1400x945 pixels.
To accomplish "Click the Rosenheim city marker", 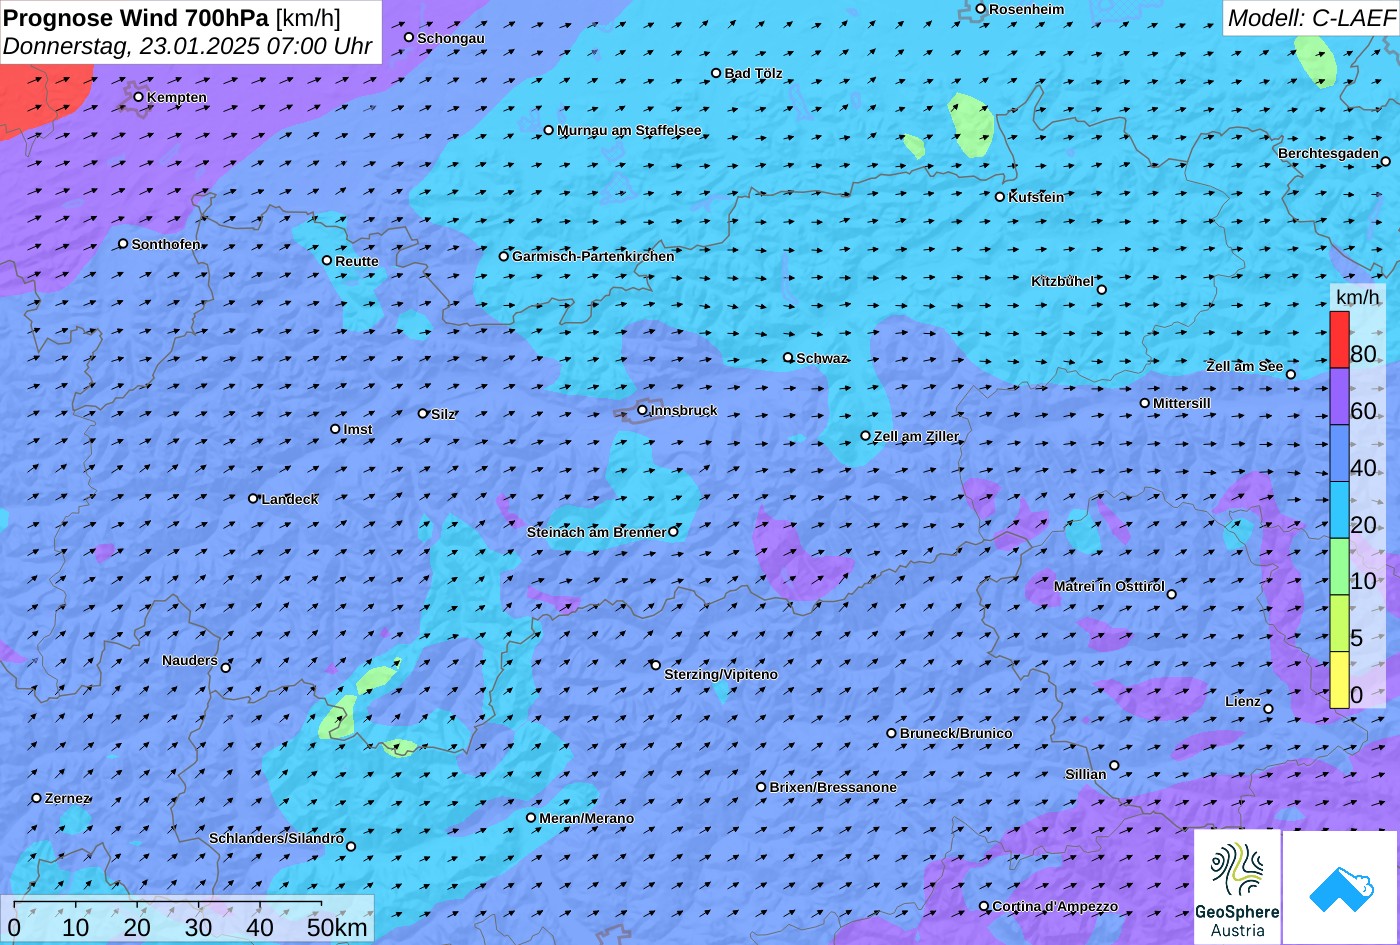I will click(981, 9).
